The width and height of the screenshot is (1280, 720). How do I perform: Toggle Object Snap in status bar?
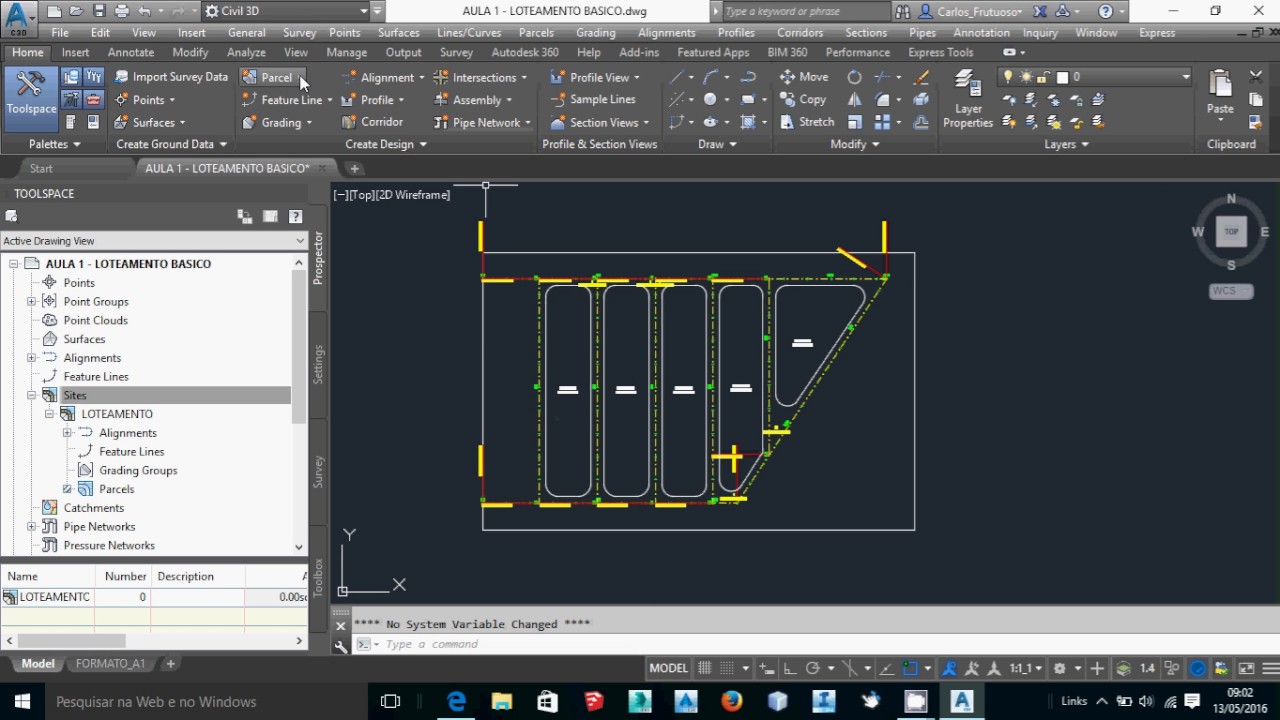tap(911, 668)
